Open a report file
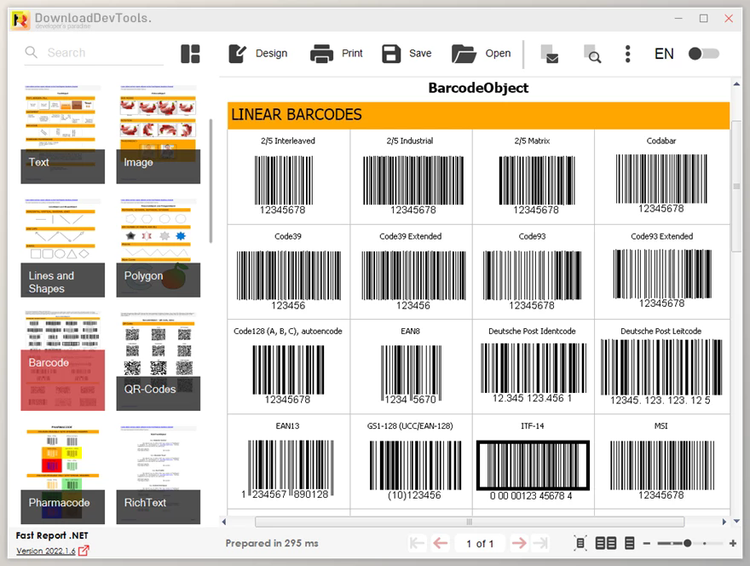This screenshot has width=750, height=566. (481, 54)
